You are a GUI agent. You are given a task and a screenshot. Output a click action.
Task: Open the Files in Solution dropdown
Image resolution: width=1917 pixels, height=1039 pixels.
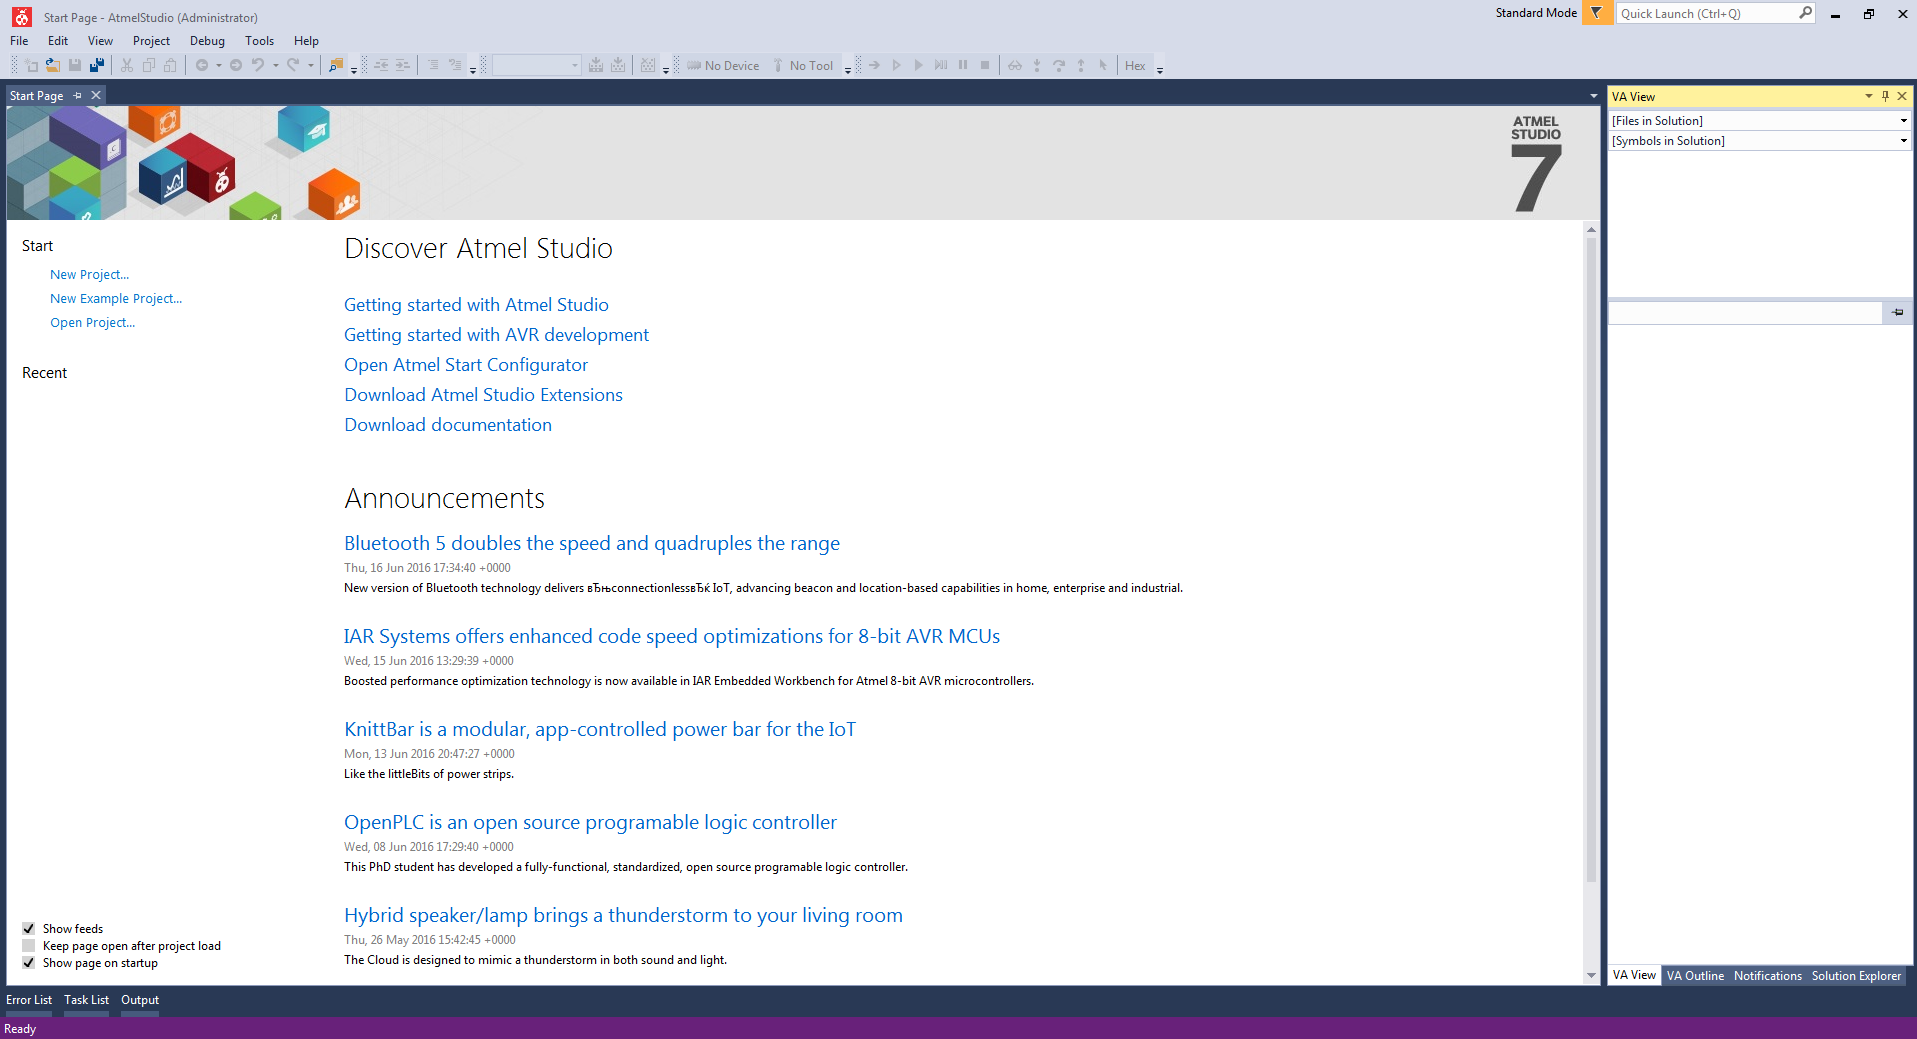(1902, 120)
